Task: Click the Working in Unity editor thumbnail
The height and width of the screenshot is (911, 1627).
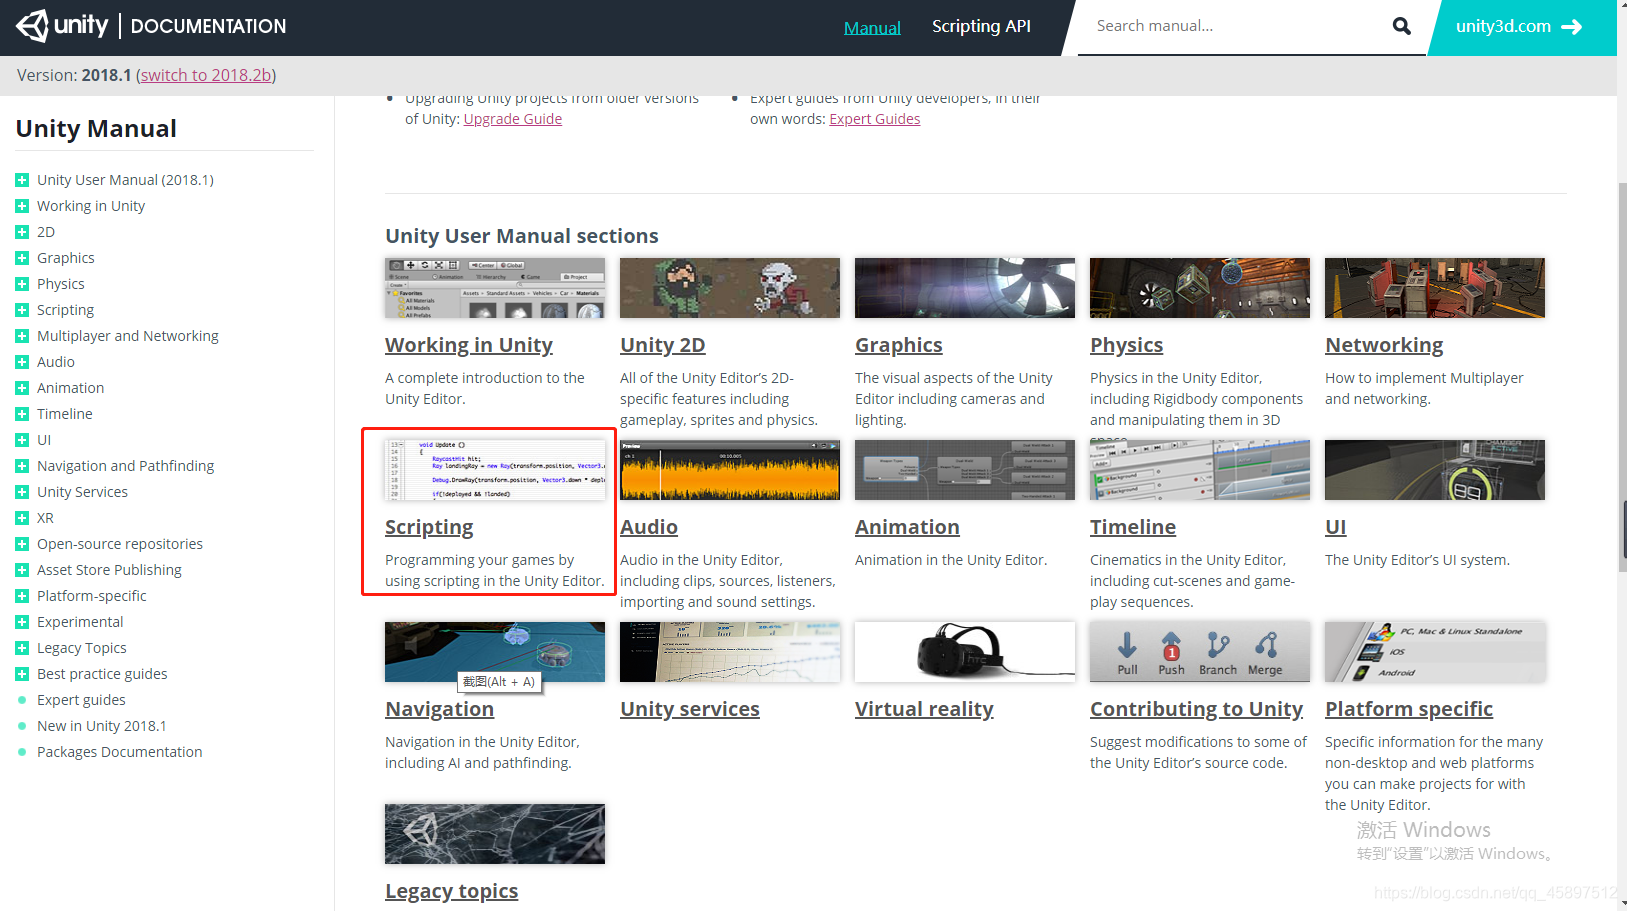Action: [495, 288]
